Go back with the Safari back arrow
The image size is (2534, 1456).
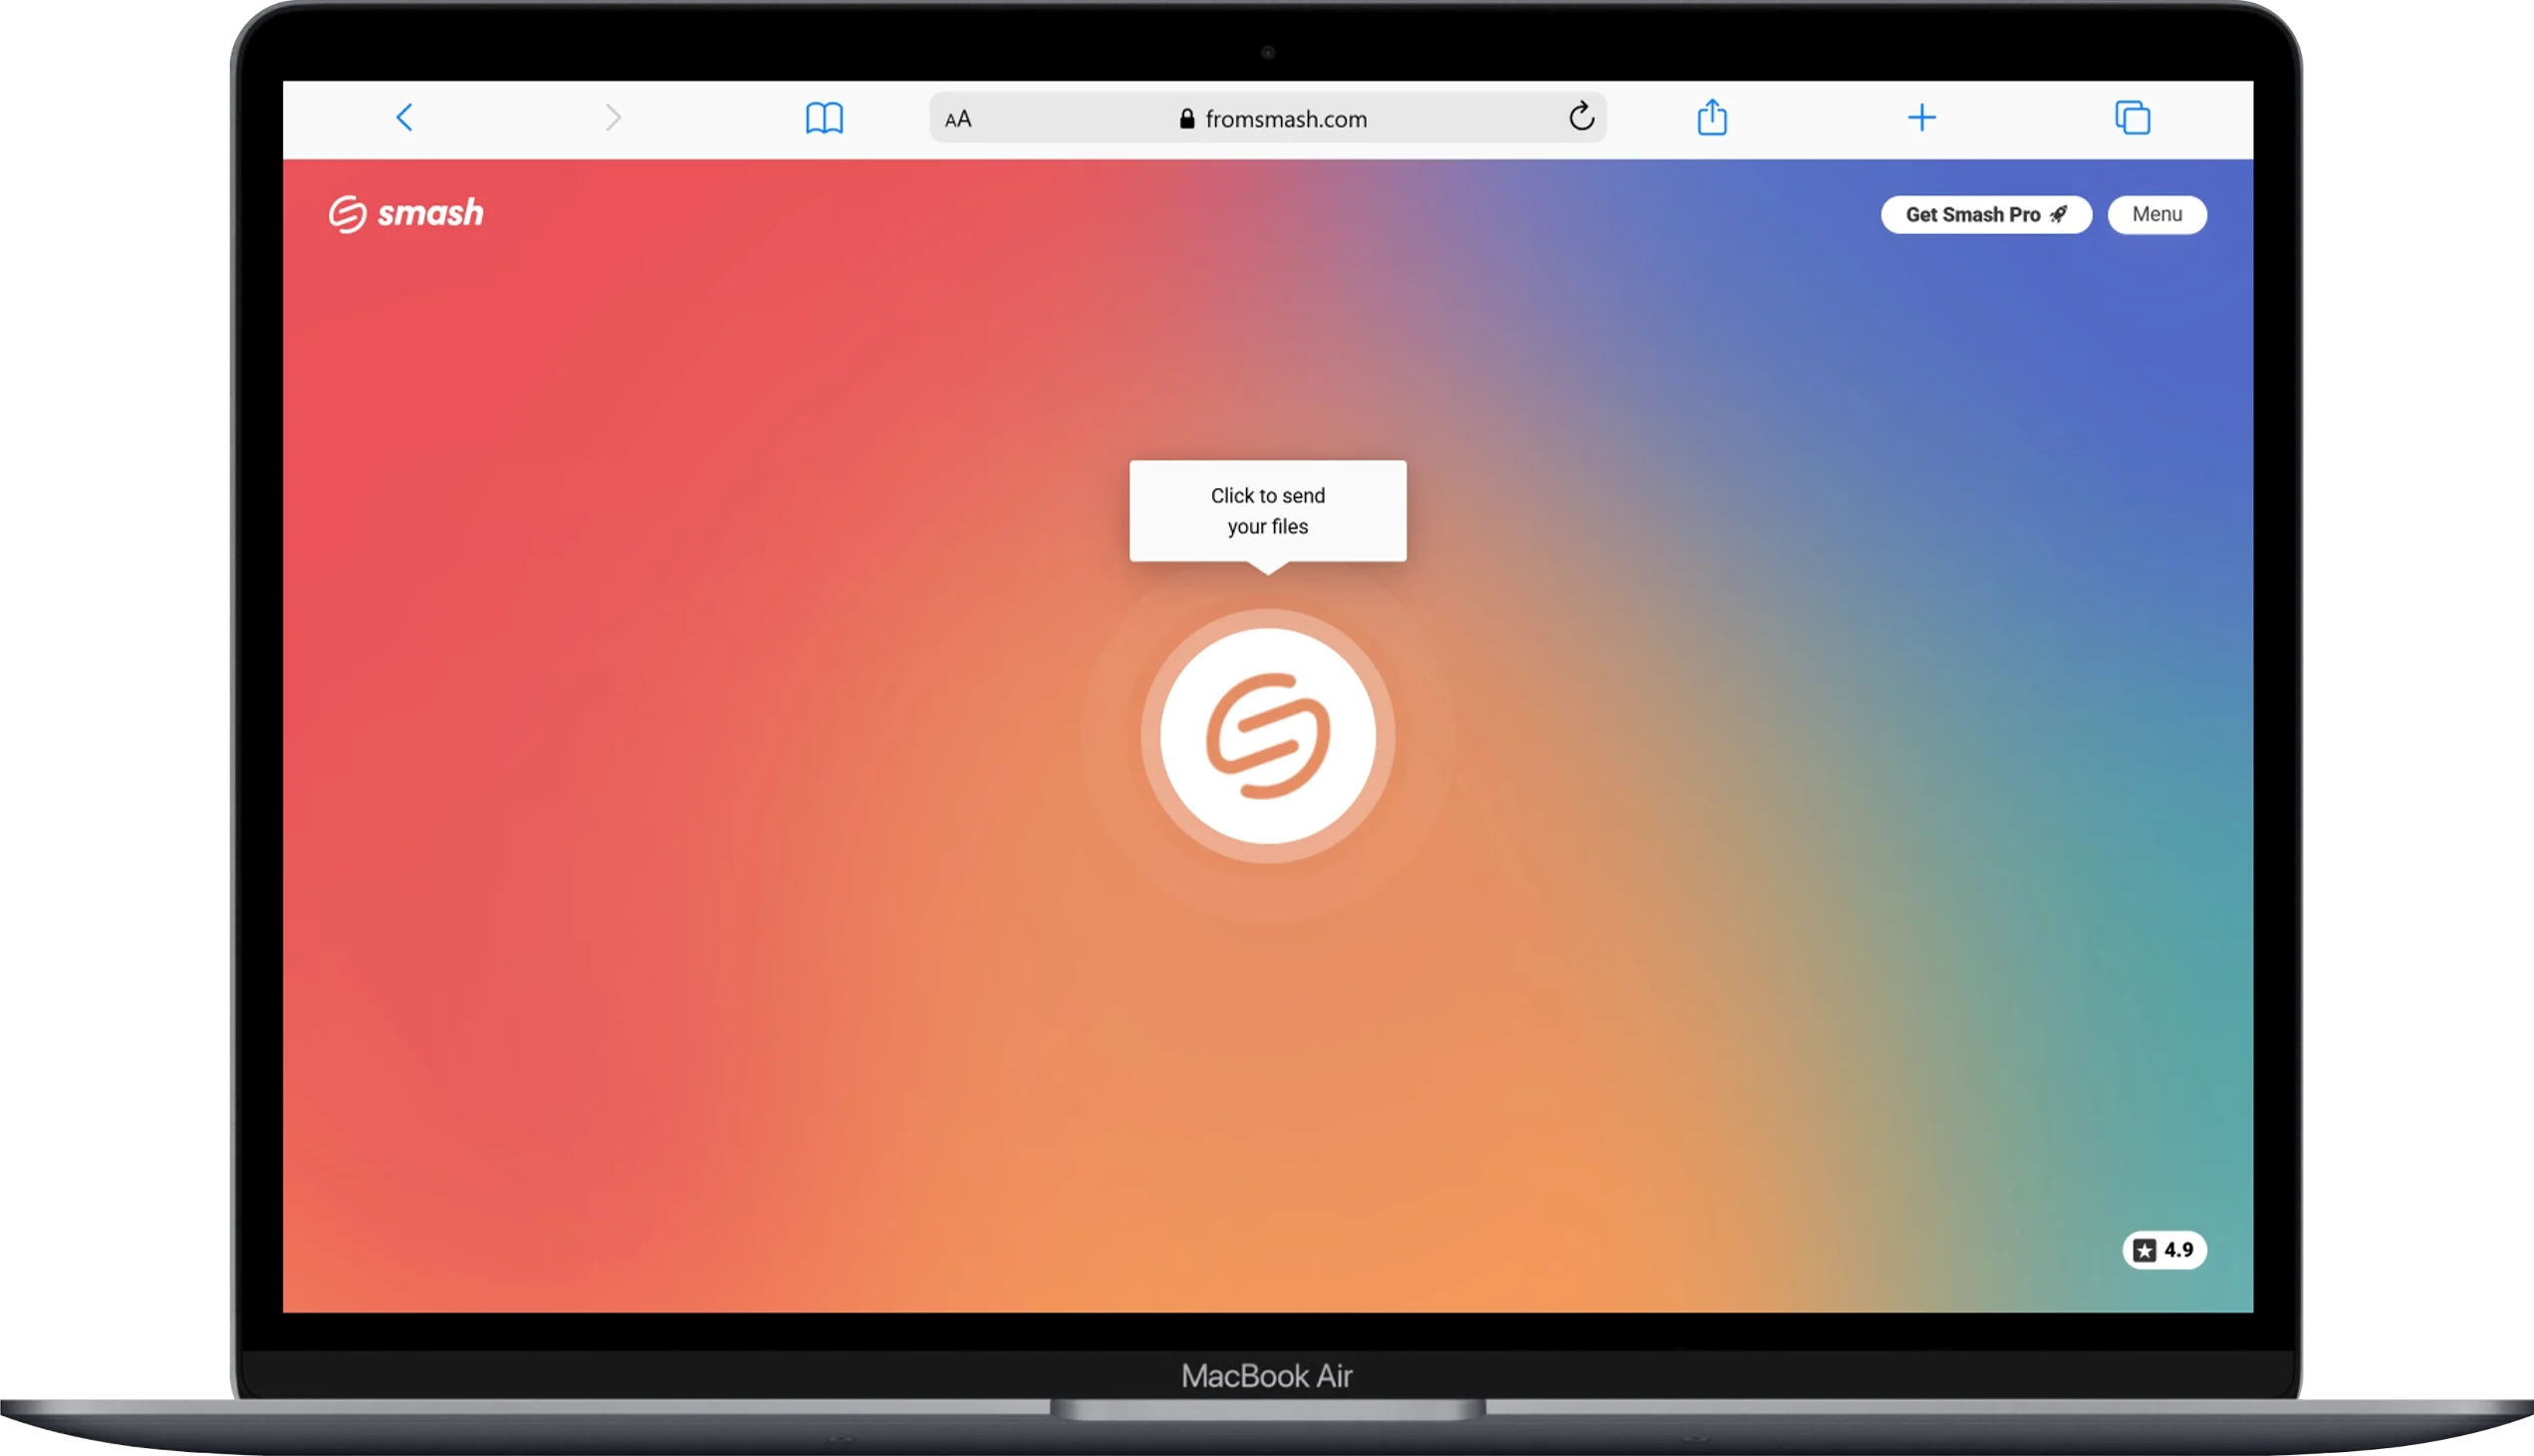click(404, 118)
